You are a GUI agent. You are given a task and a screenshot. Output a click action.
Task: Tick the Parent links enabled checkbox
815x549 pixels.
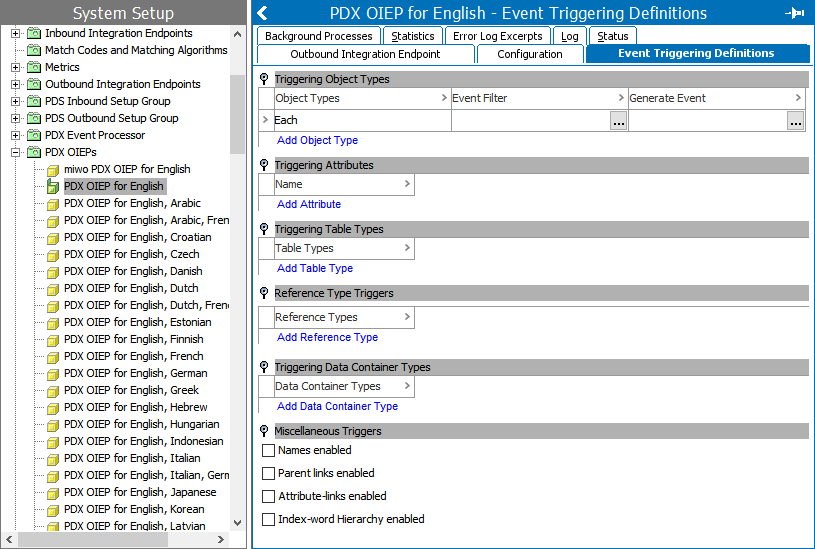click(268, 473)
